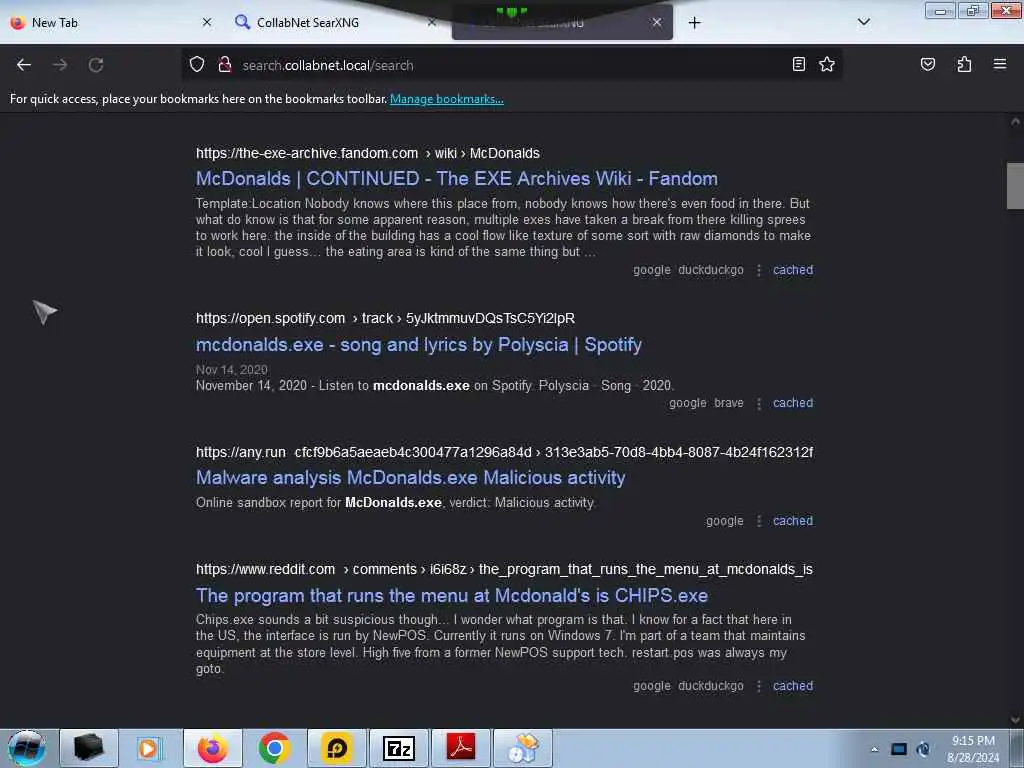Open mcdonalds.exe Spotify song result
The image size is (1024, 768).
click(x=419, y=344)
